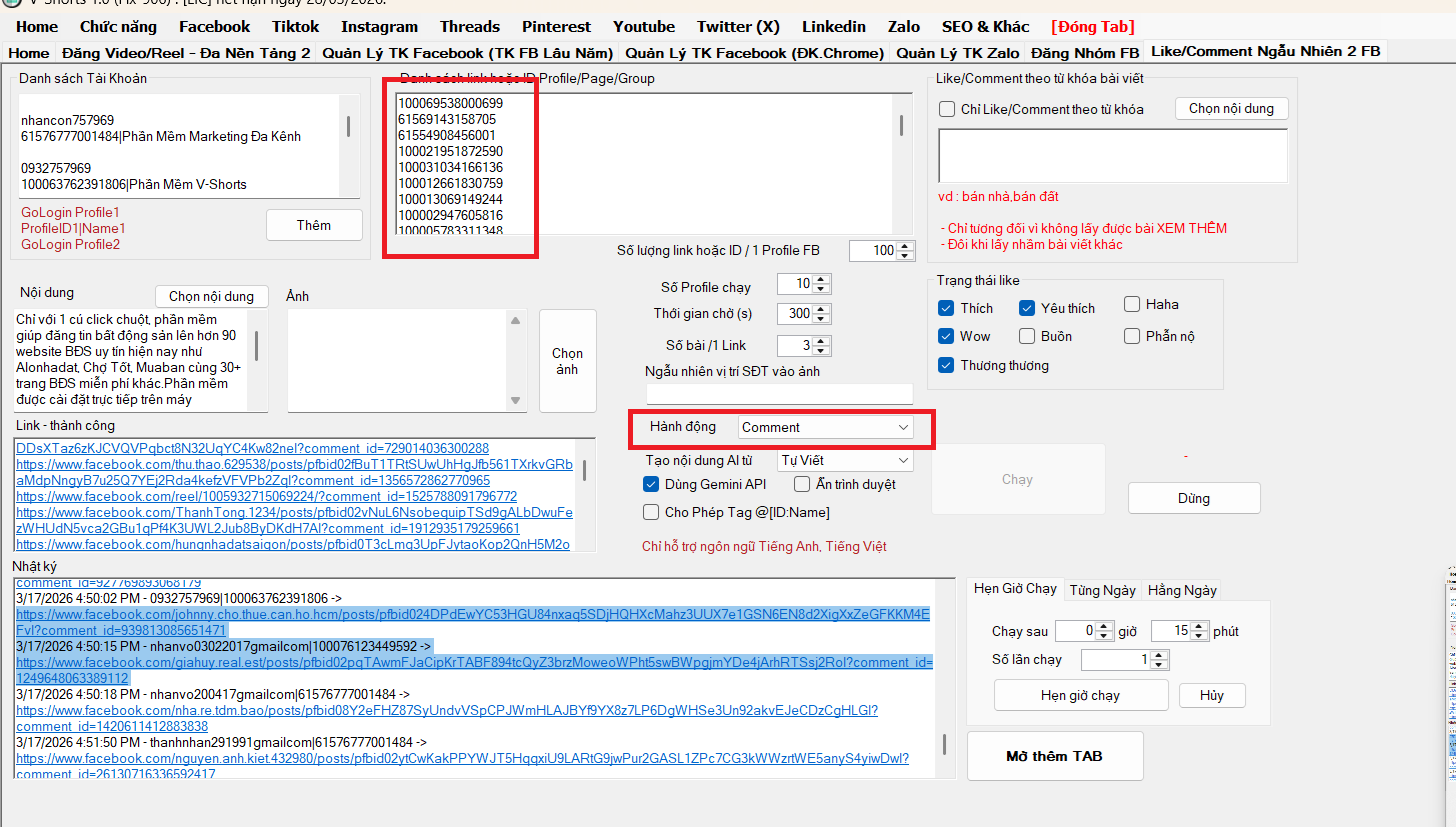Open the Tiktok menu
This screenshot has height=827, width=1456.
coord(295,27)
